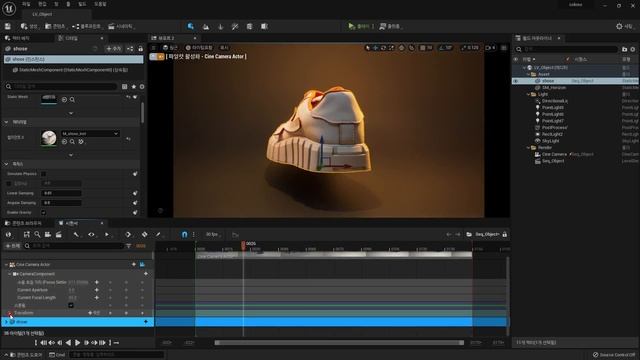This screenshot has height=360, width=640.
Task: Select the Sequencer tab
Action: coord(72,223)
